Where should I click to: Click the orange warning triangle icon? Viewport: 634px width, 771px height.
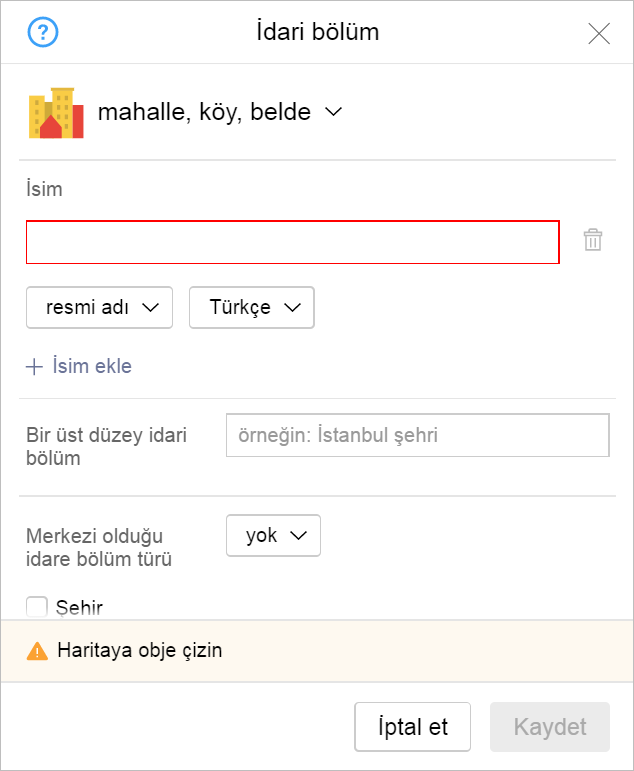[37, 651]
